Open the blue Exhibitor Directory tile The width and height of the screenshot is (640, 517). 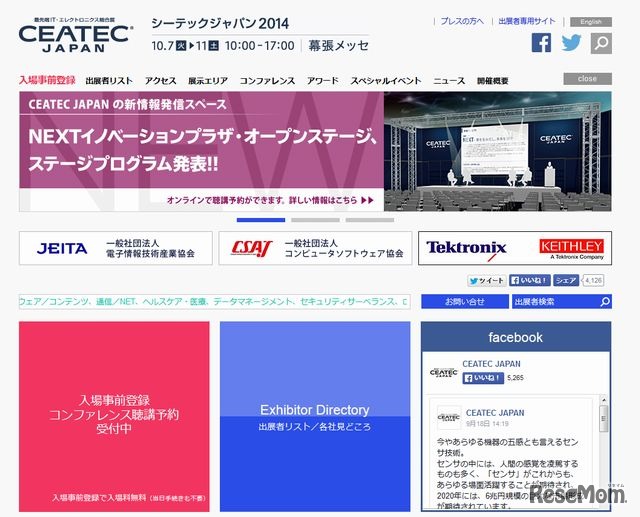pyautogui.click(x=315, y=416)
